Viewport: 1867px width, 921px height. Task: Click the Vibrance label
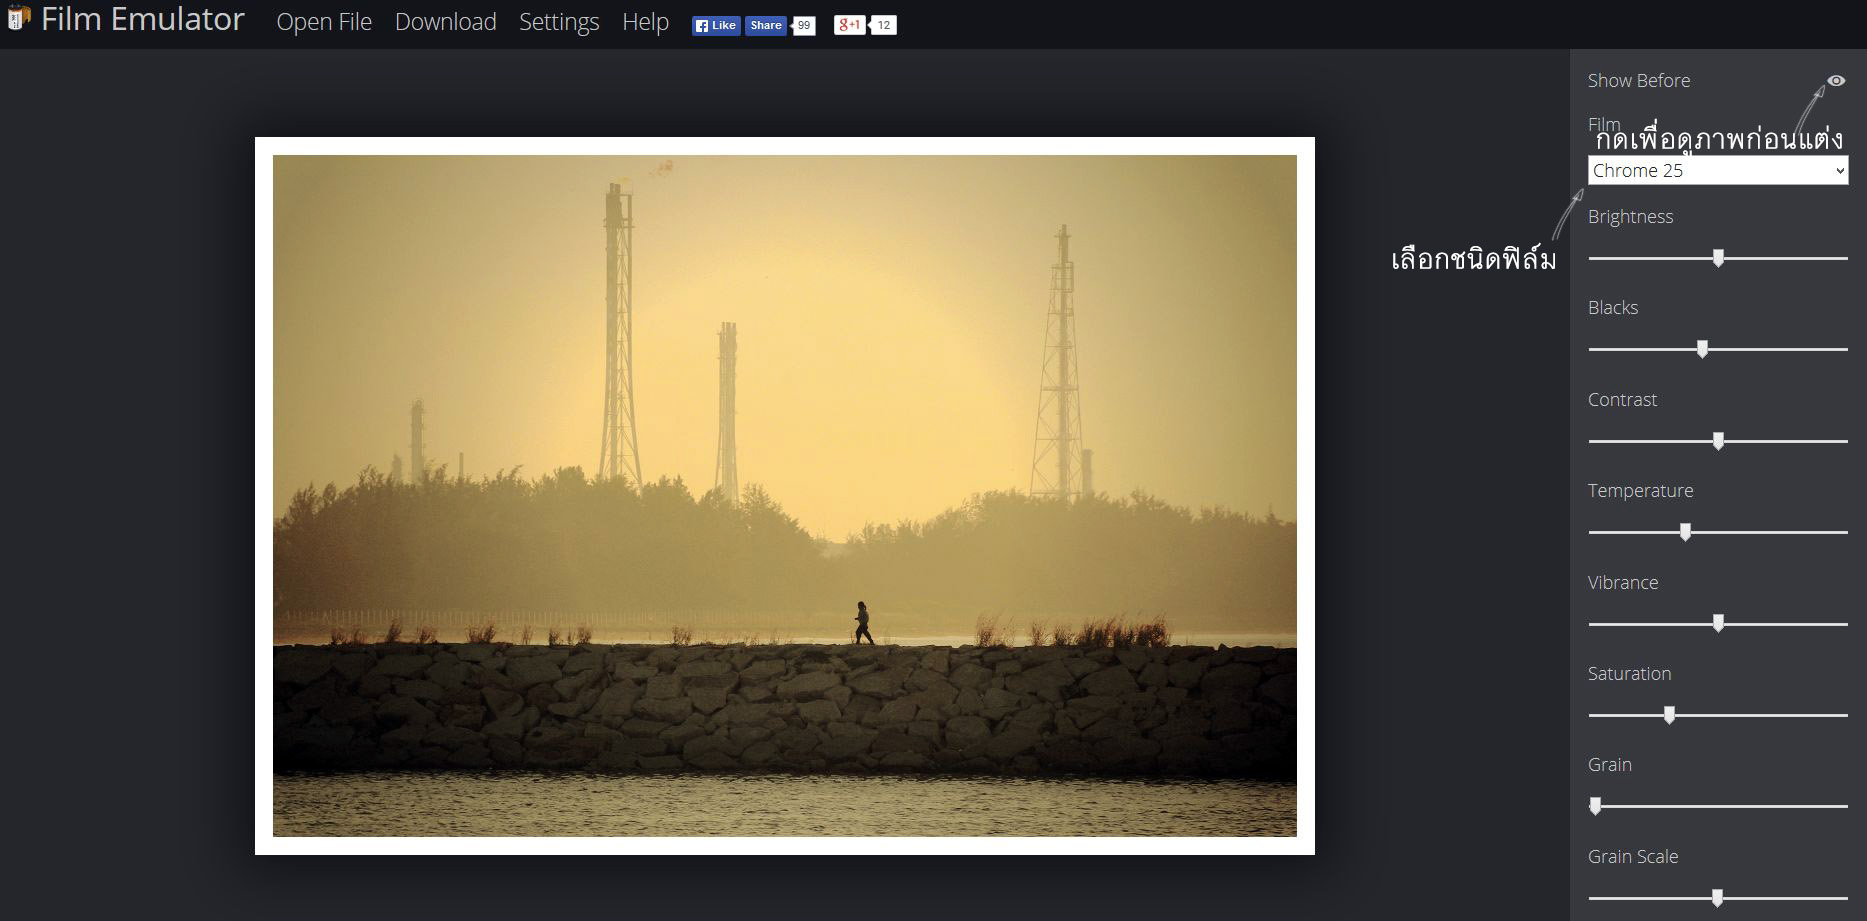1623,583
